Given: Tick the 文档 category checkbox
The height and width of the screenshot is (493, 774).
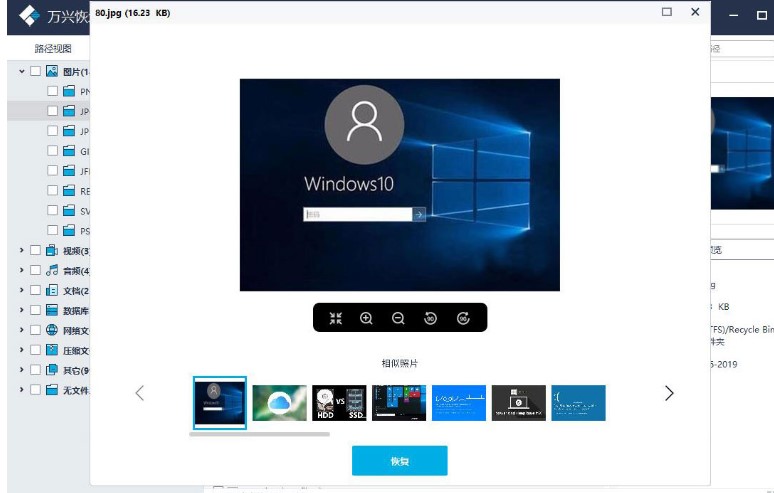Looking at the screenshot, I should [35, 290].
